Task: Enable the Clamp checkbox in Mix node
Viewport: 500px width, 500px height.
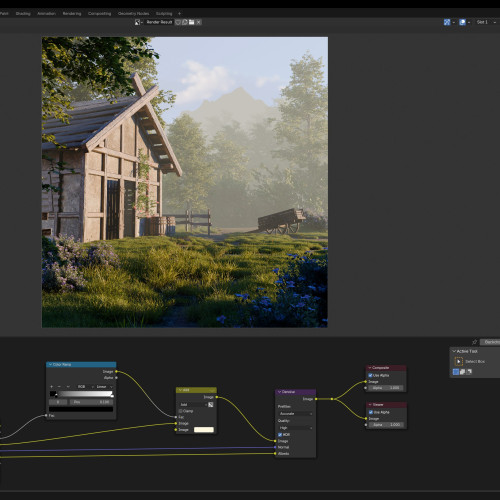Action: [x=181, y=411]
